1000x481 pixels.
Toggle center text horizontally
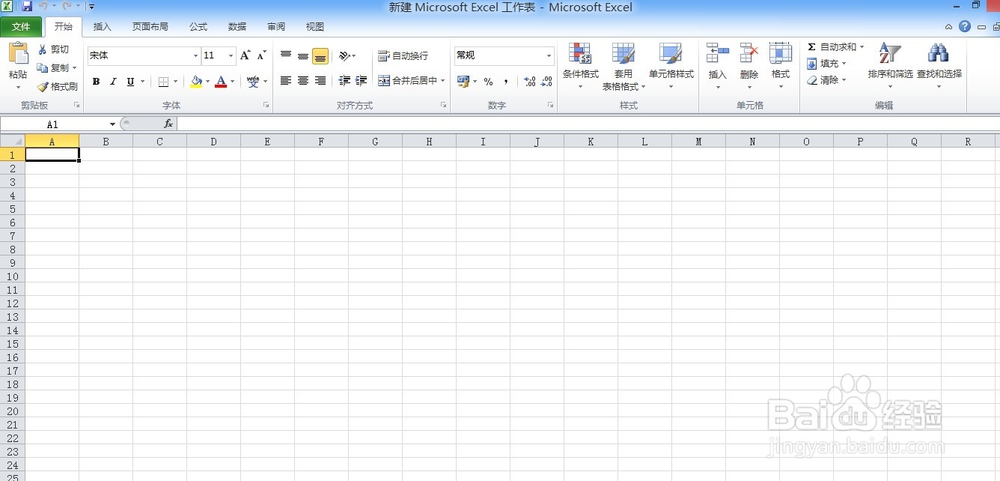click(303, 80)
